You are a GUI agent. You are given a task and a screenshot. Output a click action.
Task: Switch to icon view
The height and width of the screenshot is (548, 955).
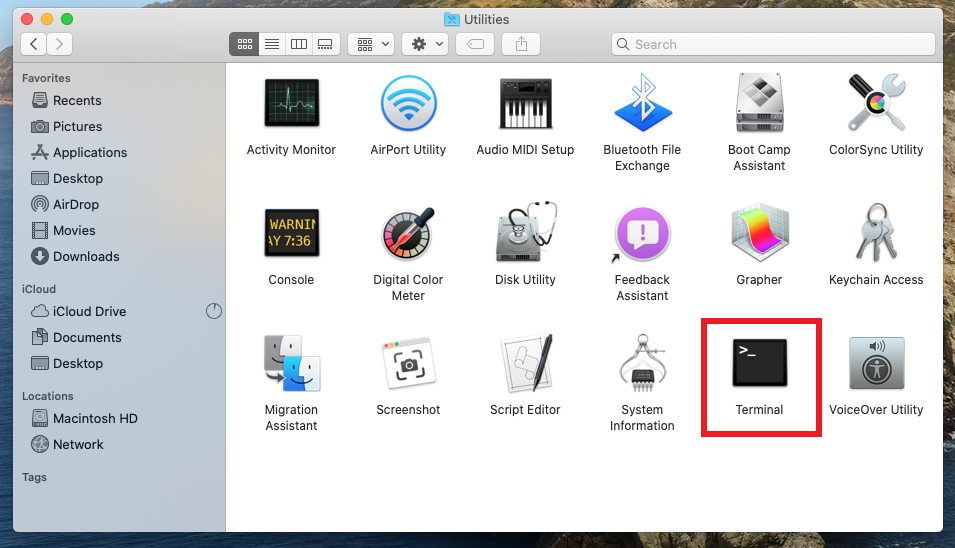click(x=244, y=44)
